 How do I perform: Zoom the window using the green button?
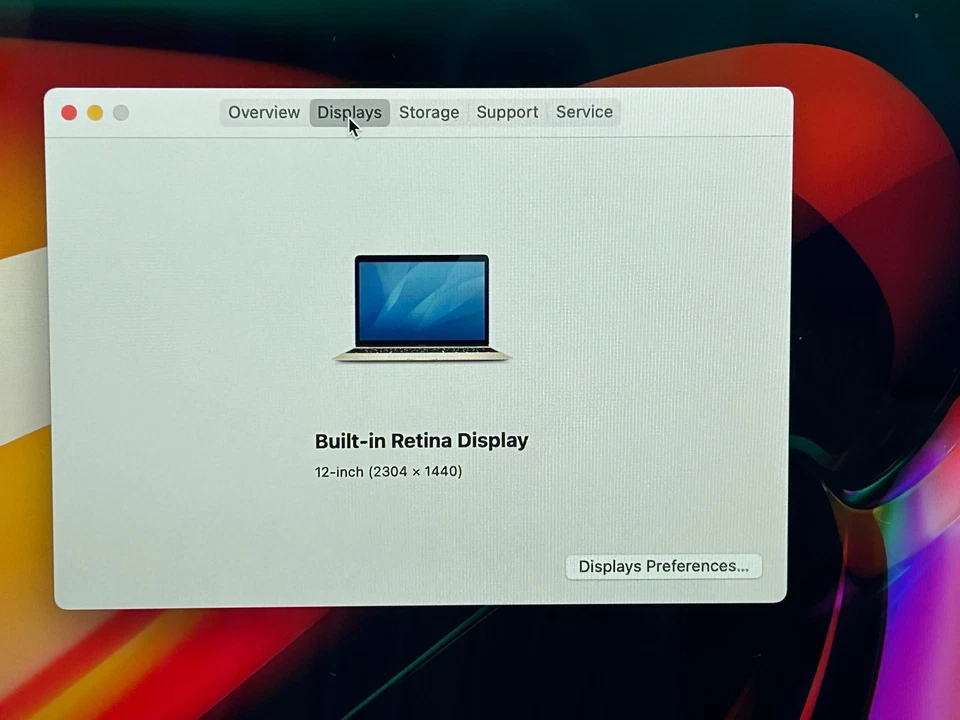click(120, 112)
